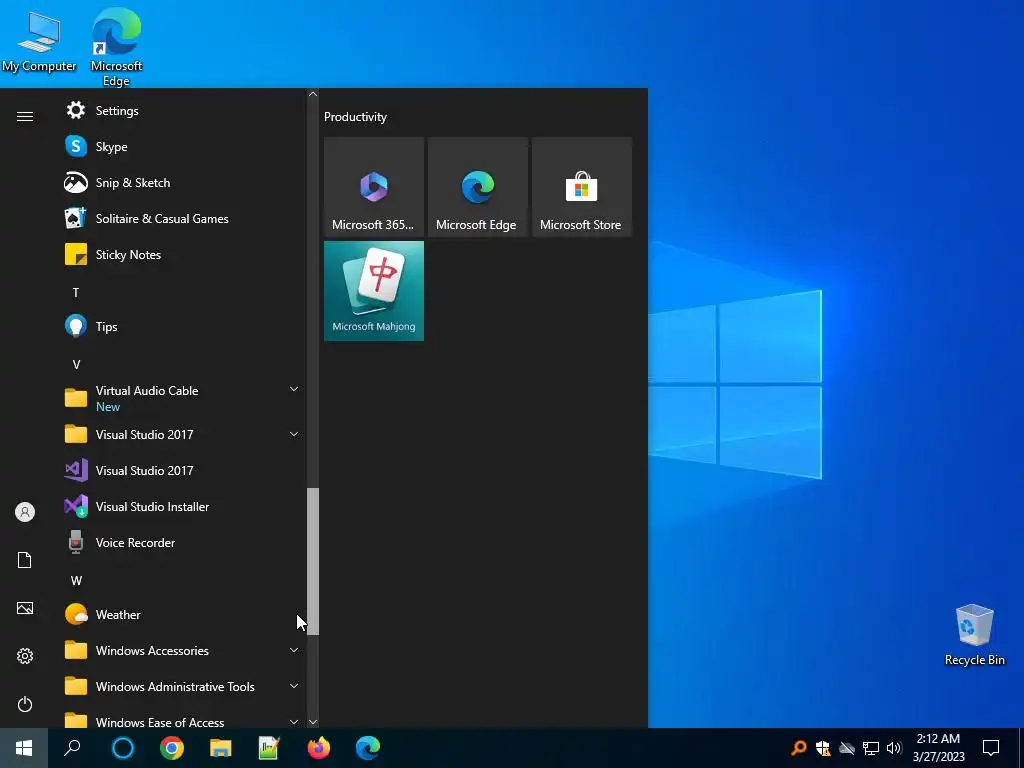Viewport: 1024px width, 768px height.
Task: Jump to the T letter header
Action: click(76, 293)
